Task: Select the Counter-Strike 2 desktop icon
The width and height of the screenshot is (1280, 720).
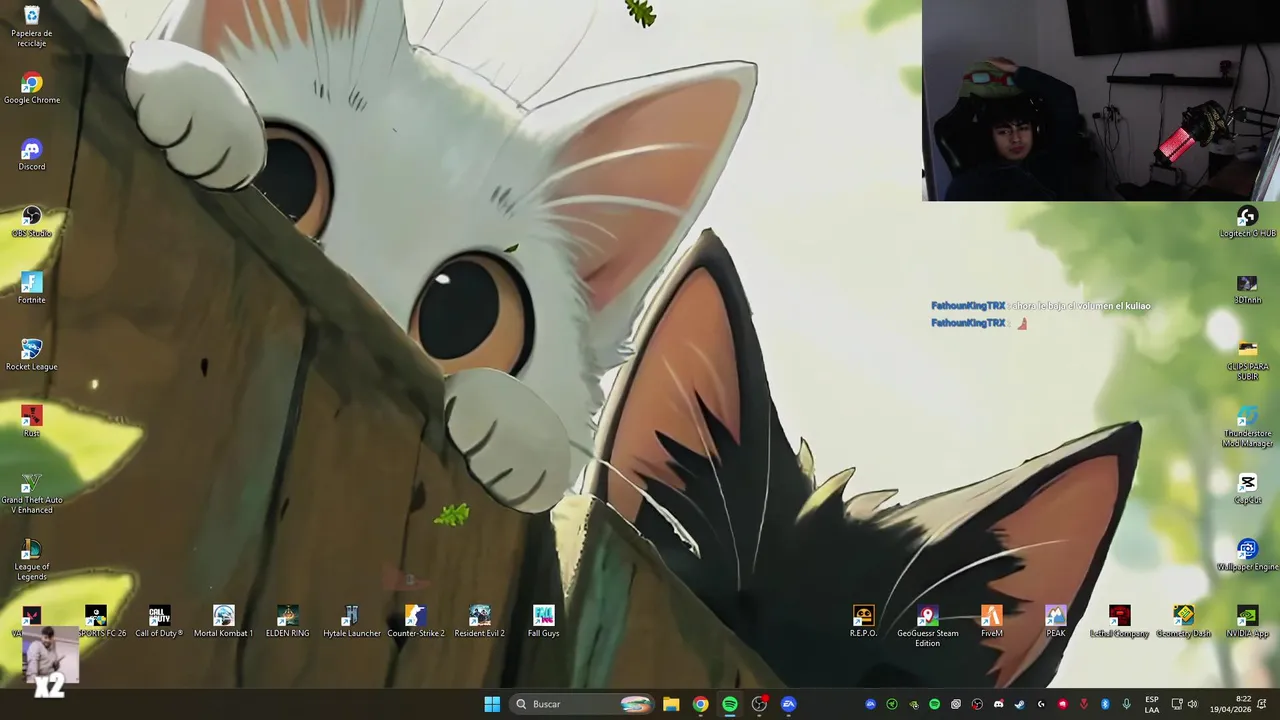Action: 415,622
